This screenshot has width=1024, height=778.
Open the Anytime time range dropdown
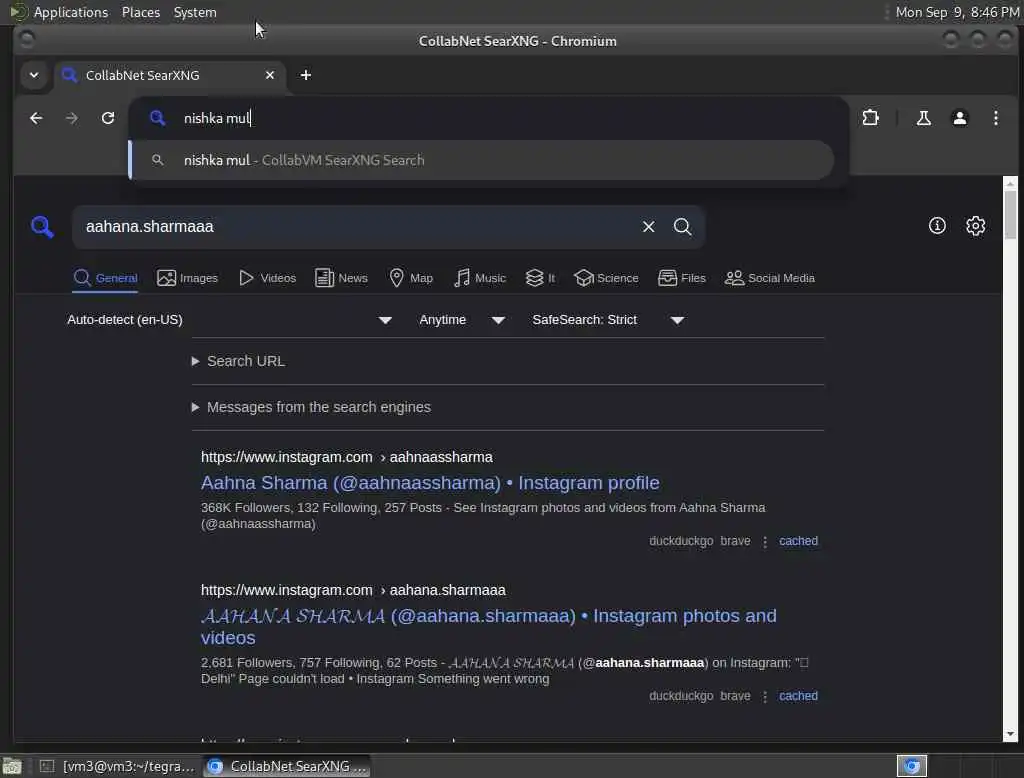pos(462,320)
